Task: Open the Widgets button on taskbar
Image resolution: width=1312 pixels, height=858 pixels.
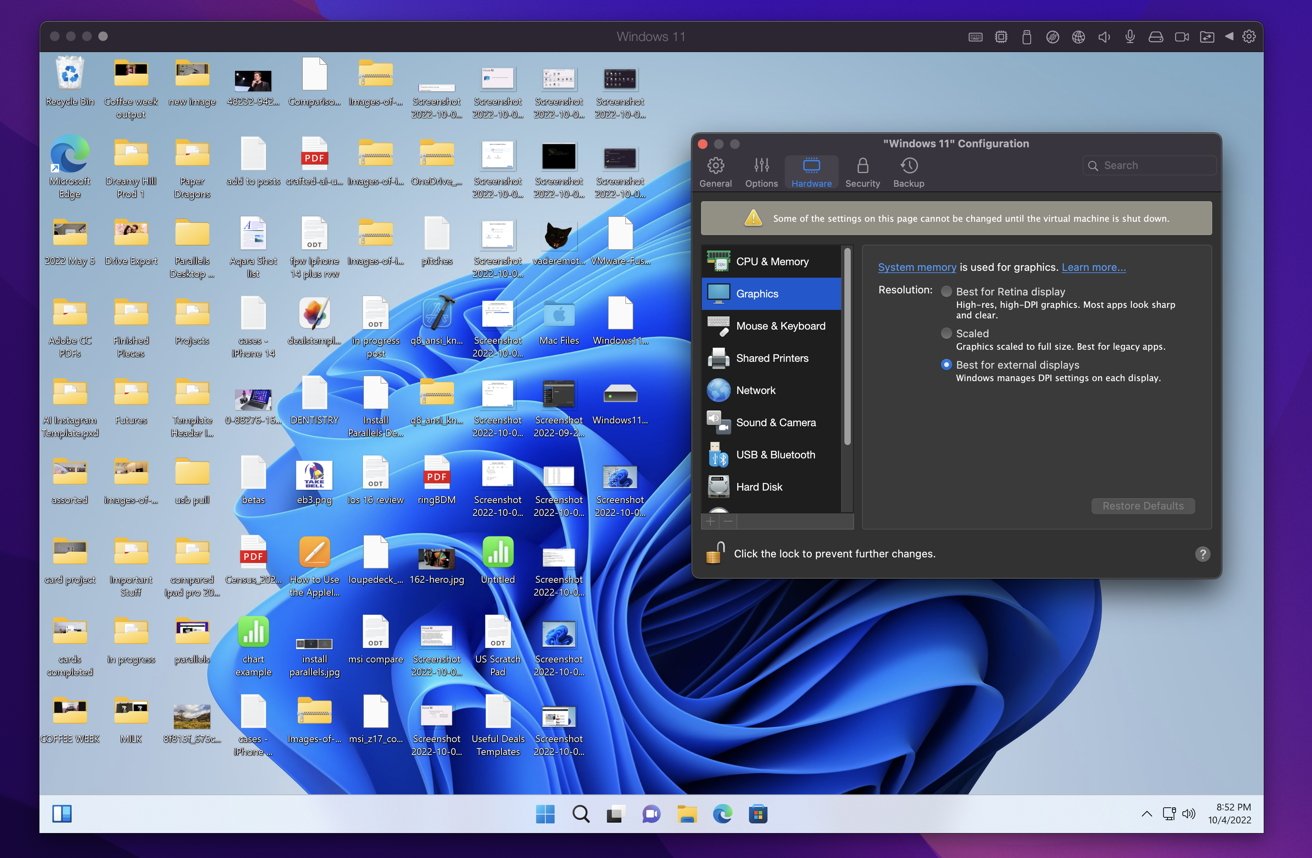Action: 62,814
